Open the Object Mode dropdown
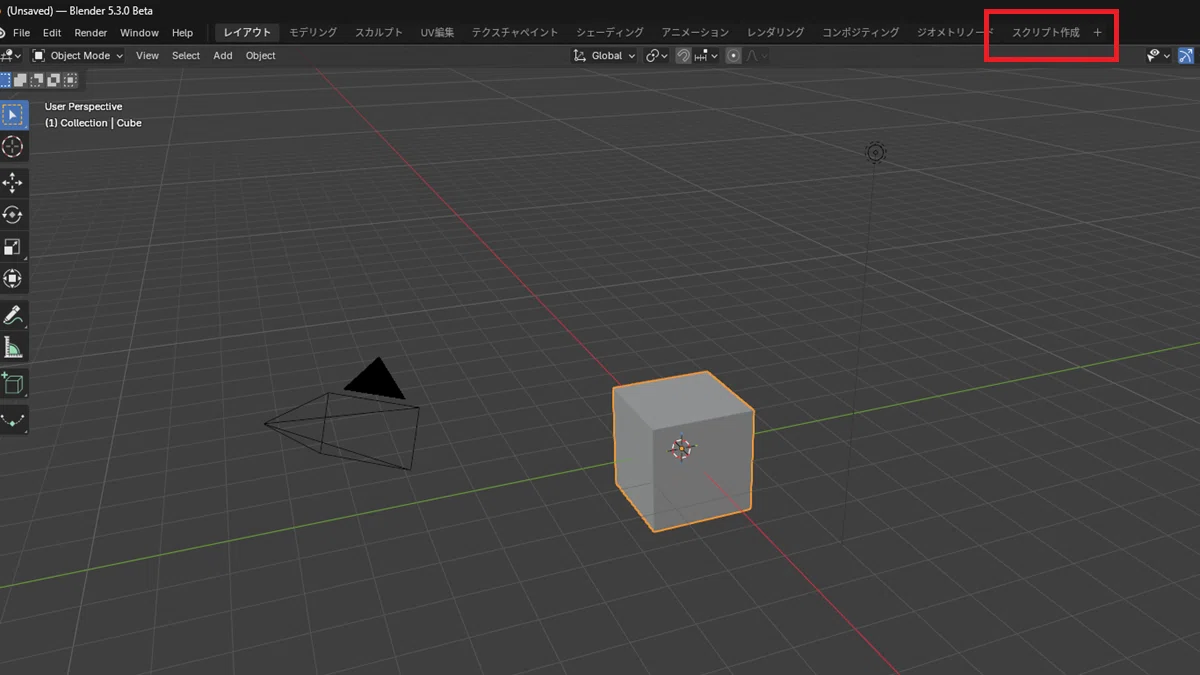Screen dimensions: 1200x675 [x=78, y=56]
